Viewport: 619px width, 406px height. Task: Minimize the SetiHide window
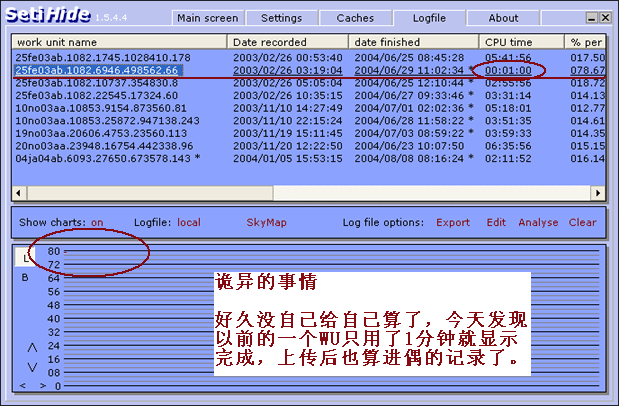click(x=591, y=17)
